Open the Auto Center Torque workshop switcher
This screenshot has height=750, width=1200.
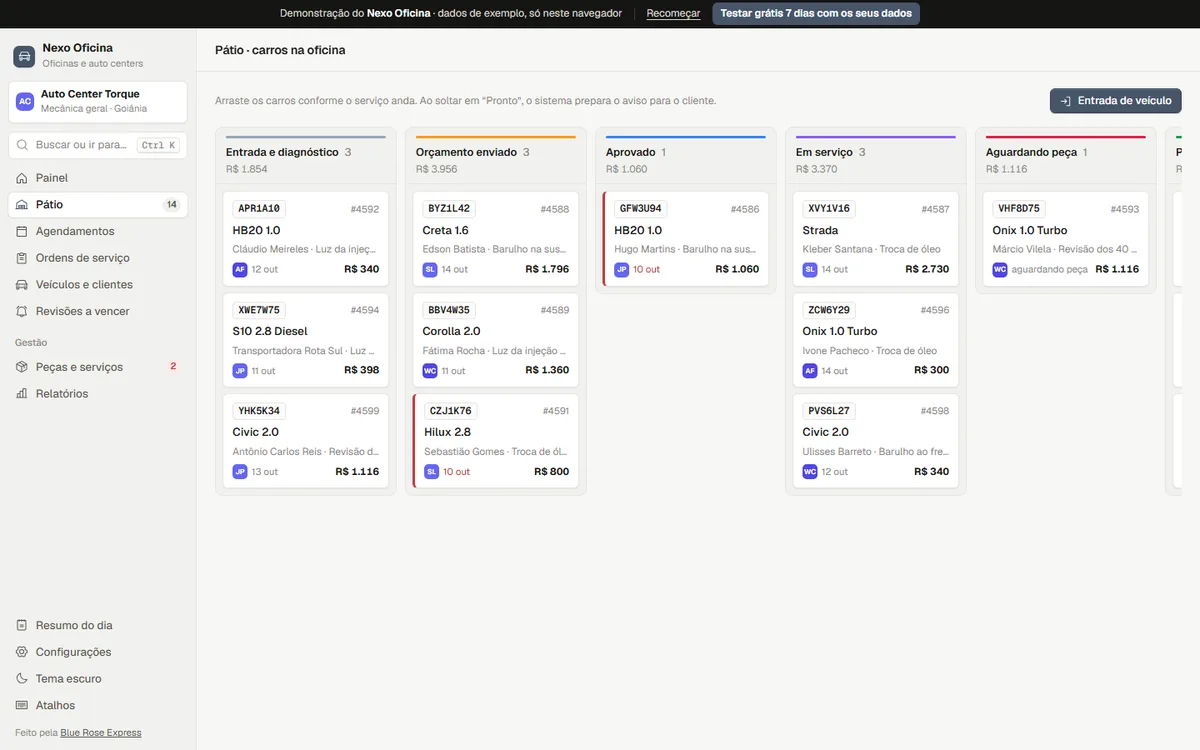98,101
